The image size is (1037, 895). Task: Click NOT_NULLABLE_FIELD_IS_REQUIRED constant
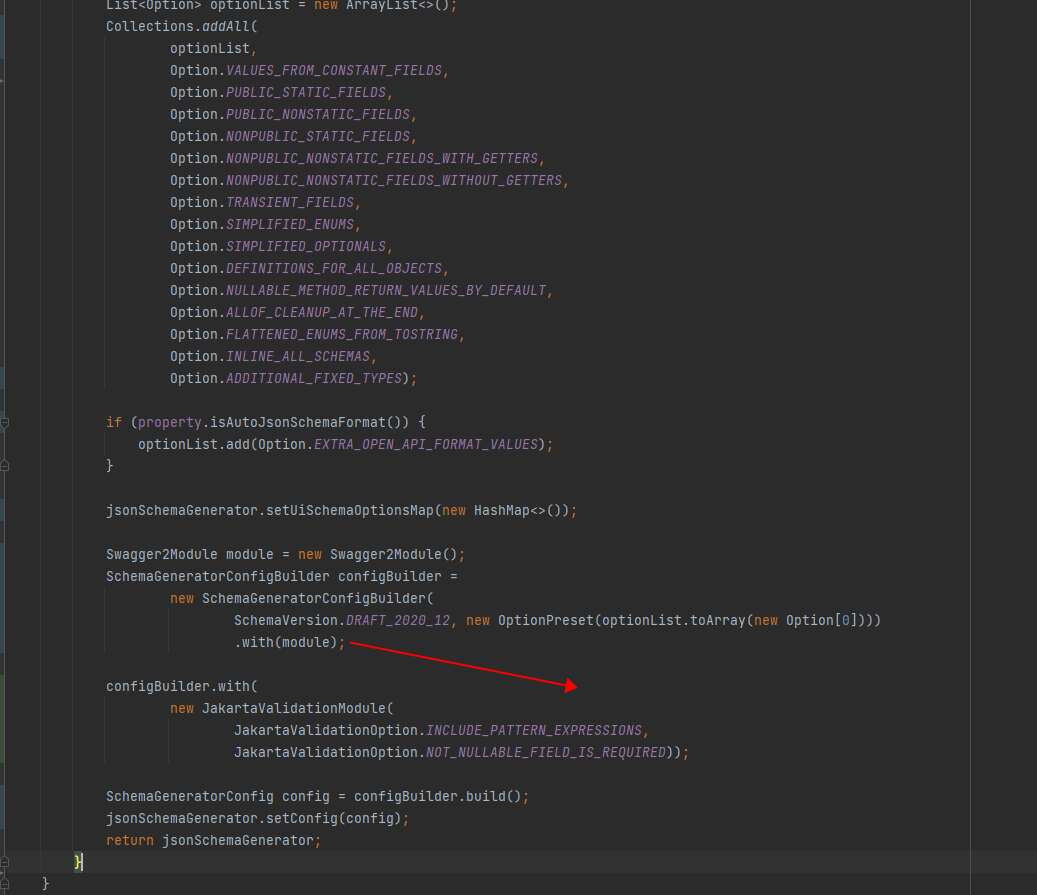tap(546, 752)
